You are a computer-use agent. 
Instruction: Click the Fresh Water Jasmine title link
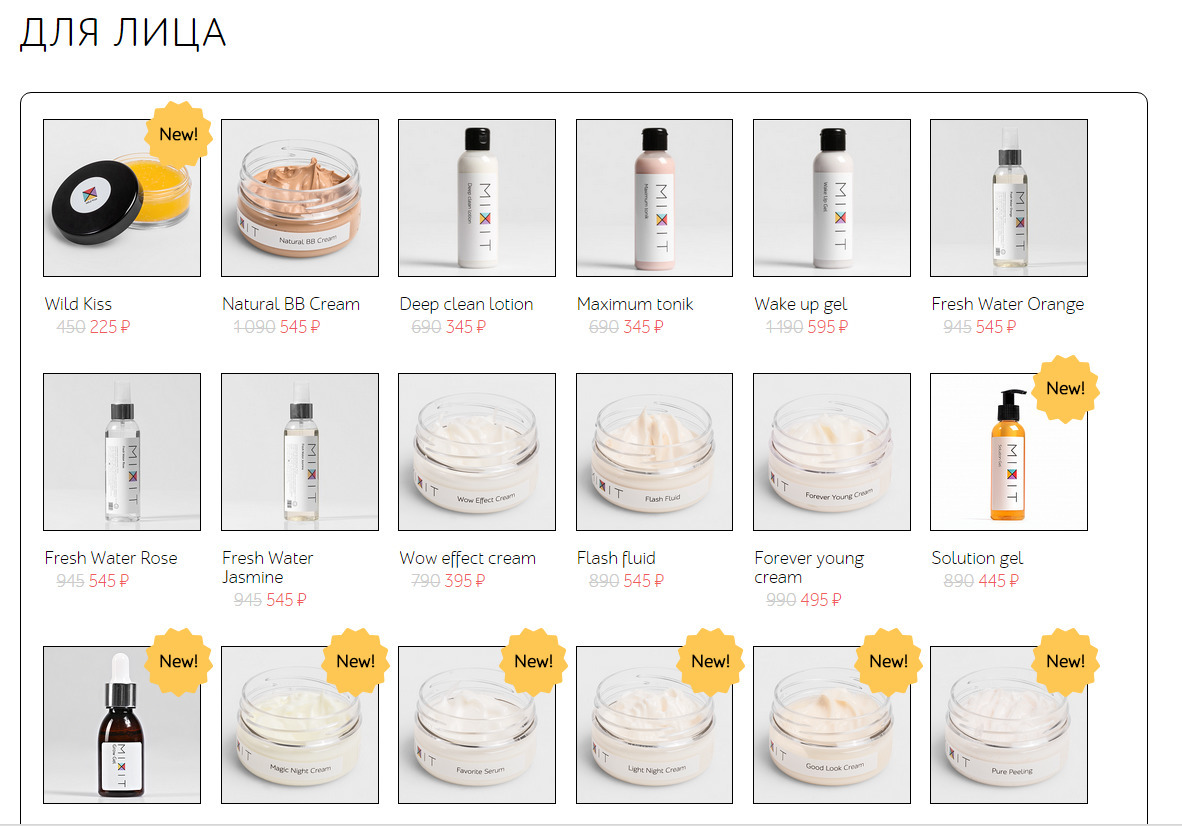pos(268,567)
